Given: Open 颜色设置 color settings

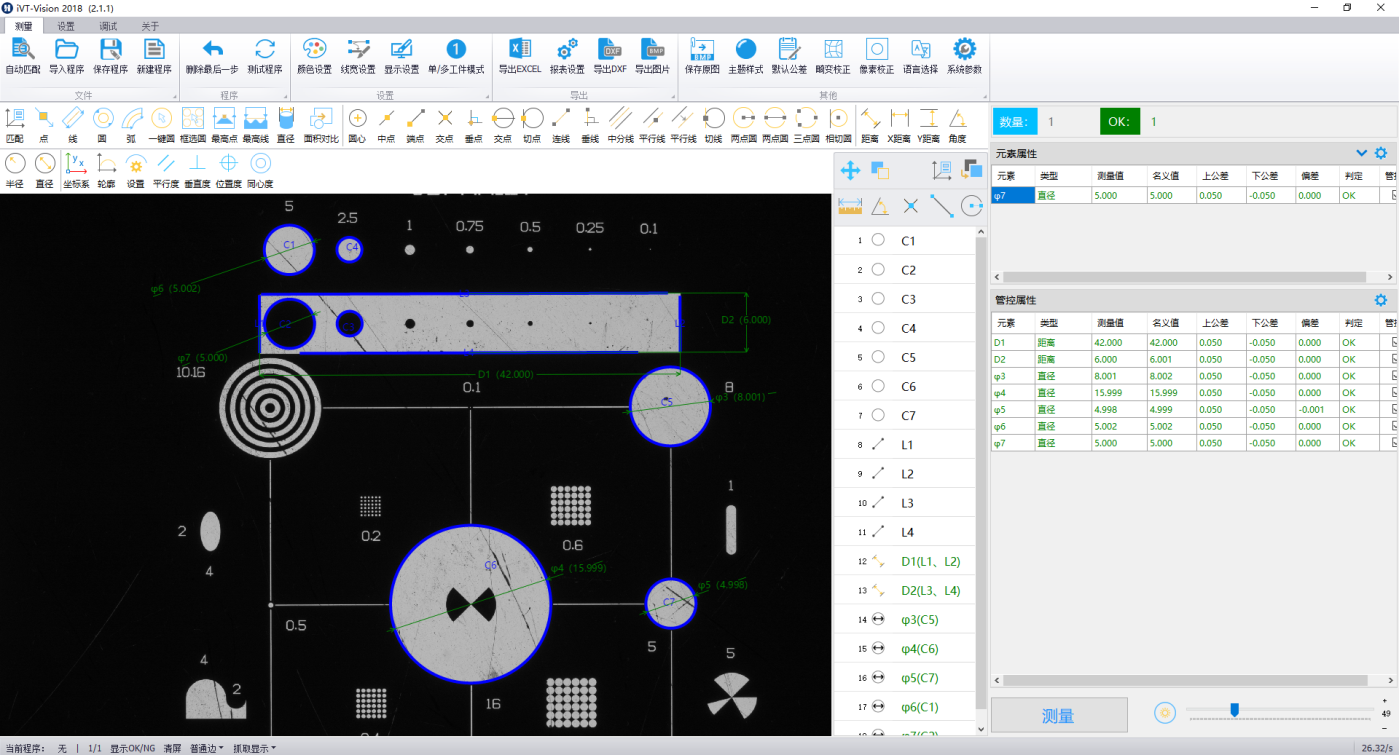Looking at the screenshot, I should (x=314, y=54).
